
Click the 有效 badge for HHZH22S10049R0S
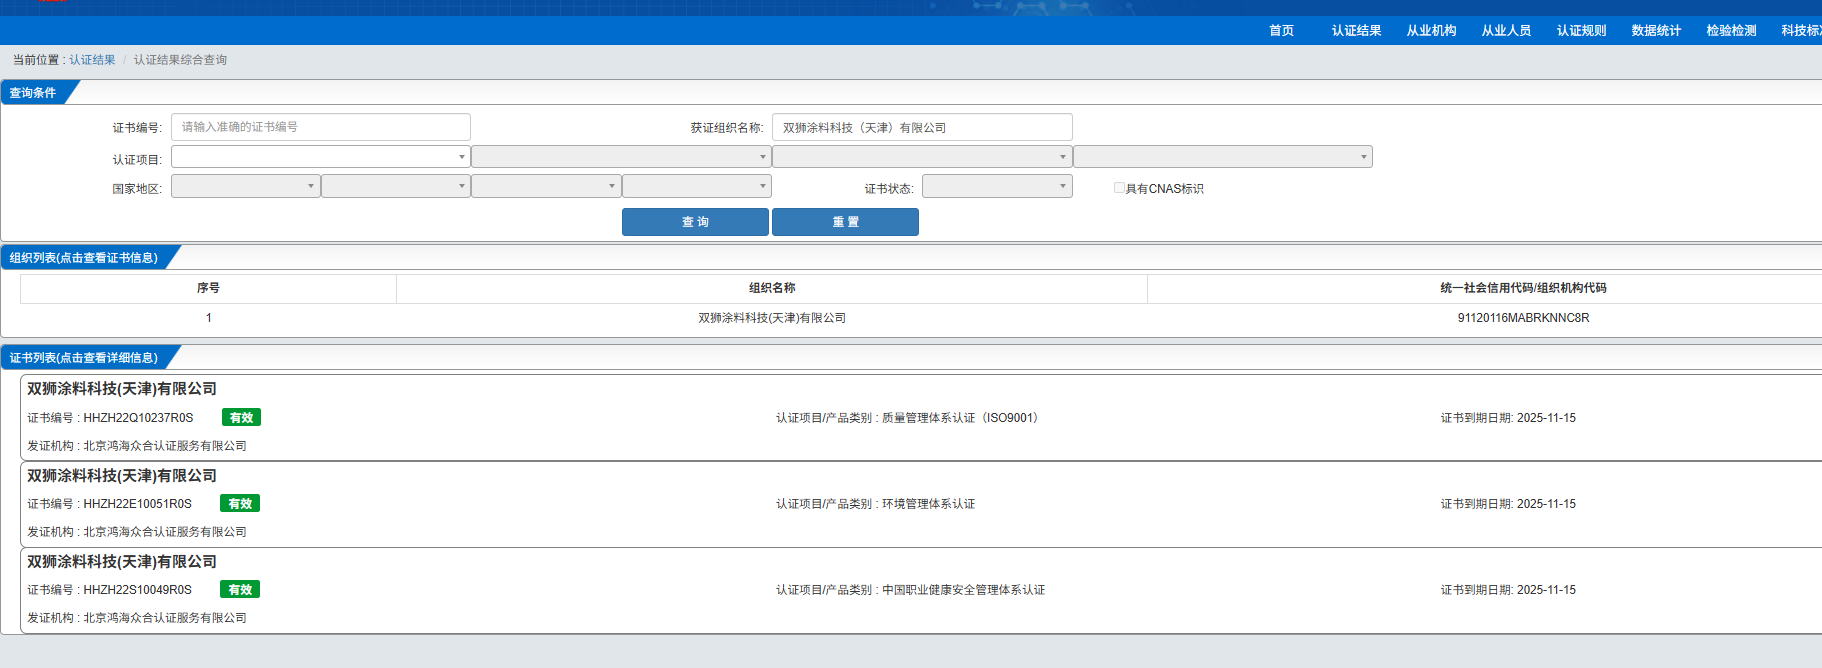click(x=240, y=590)
